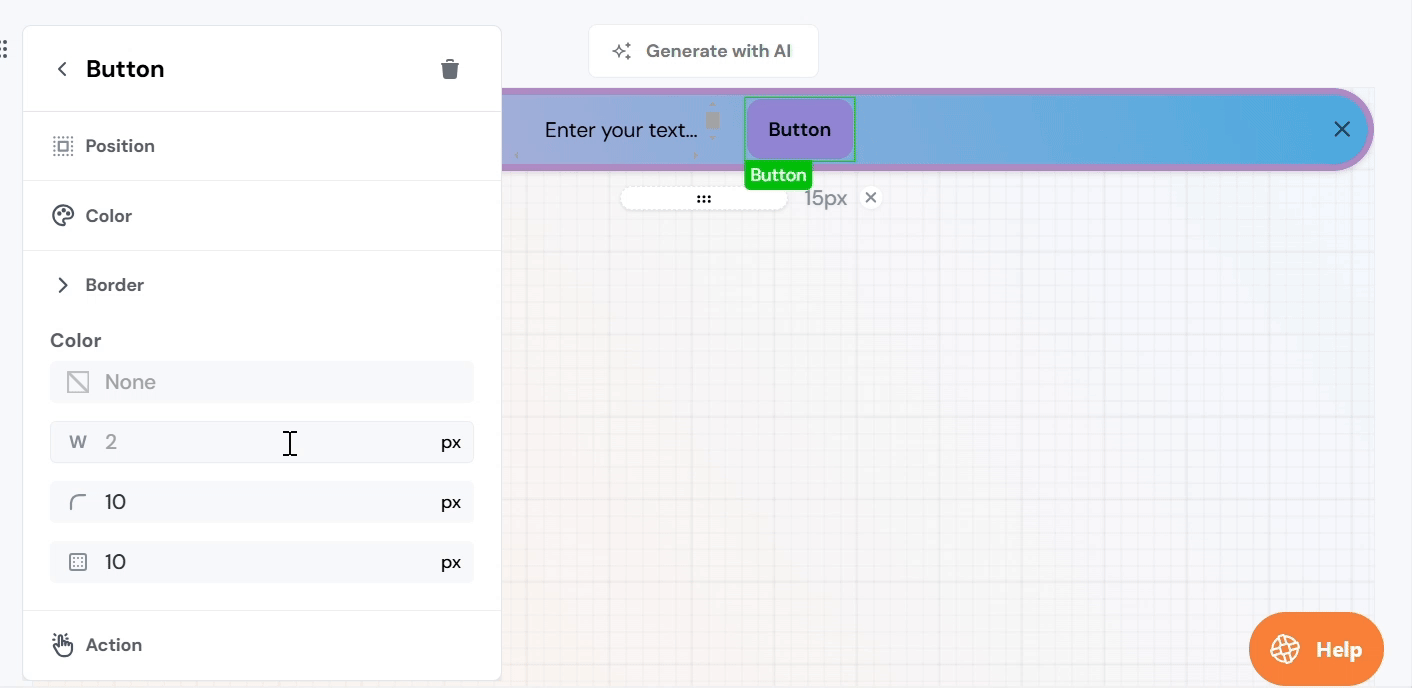Open the Color section with palette icon

coord(108,216)
